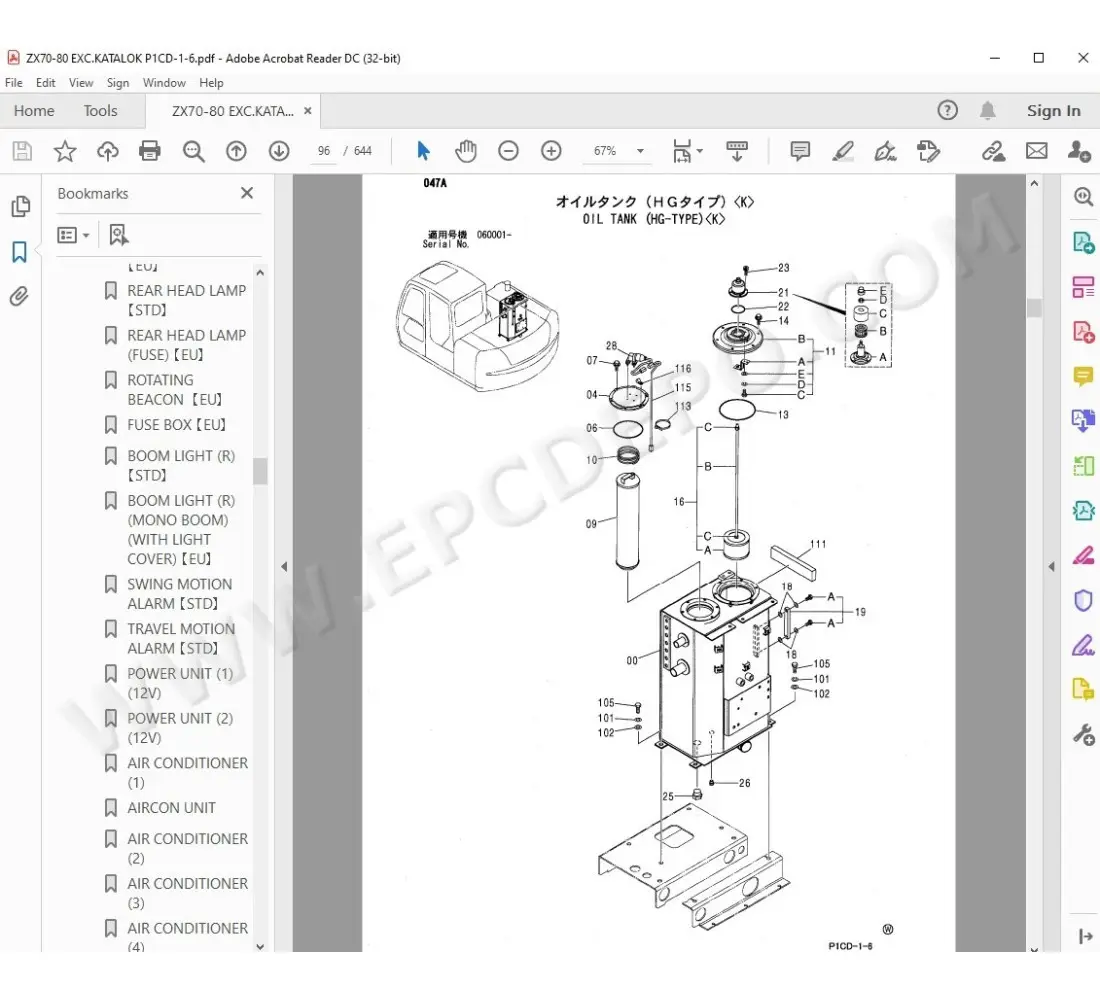Add a sticky note comment
The image size is (1100, 1000).
pyautogui.click(x=800, y=151)
